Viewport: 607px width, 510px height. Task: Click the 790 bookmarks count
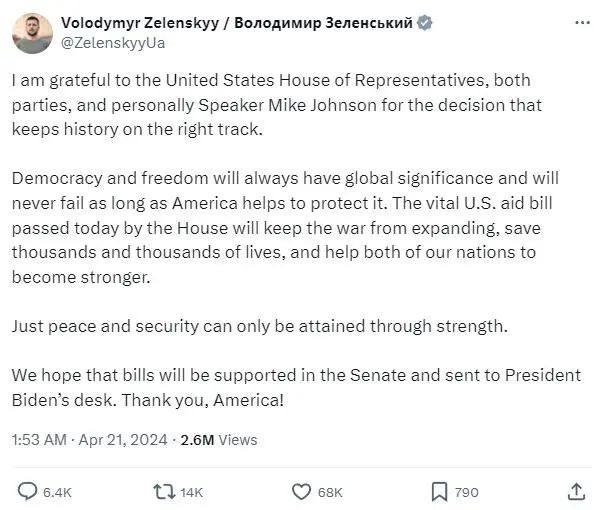(x=465, y=492)
